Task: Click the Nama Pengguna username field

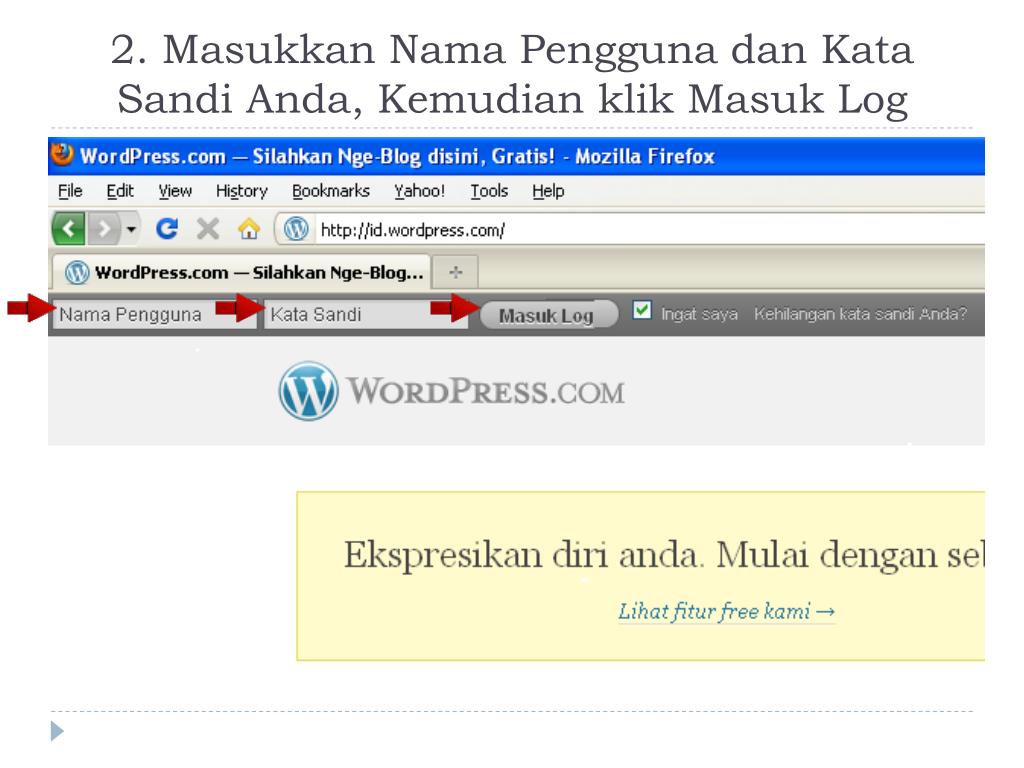Action: point(153,315)
